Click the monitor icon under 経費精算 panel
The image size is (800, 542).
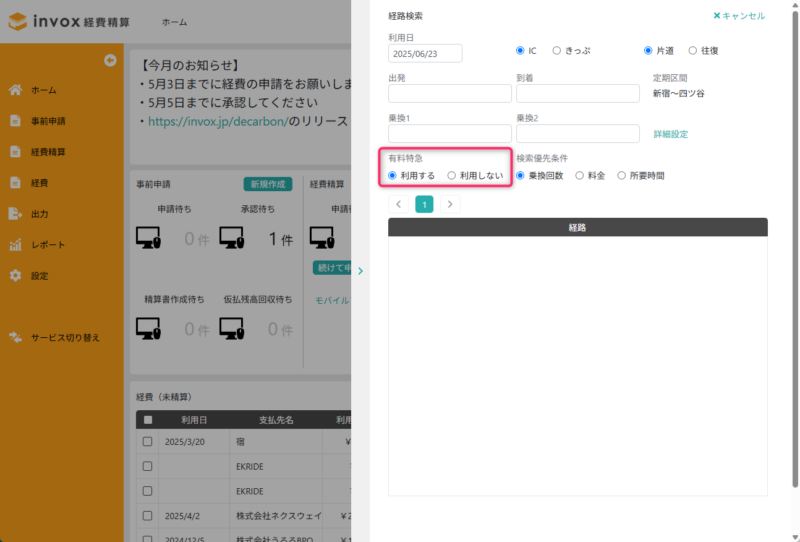(322, 238)
